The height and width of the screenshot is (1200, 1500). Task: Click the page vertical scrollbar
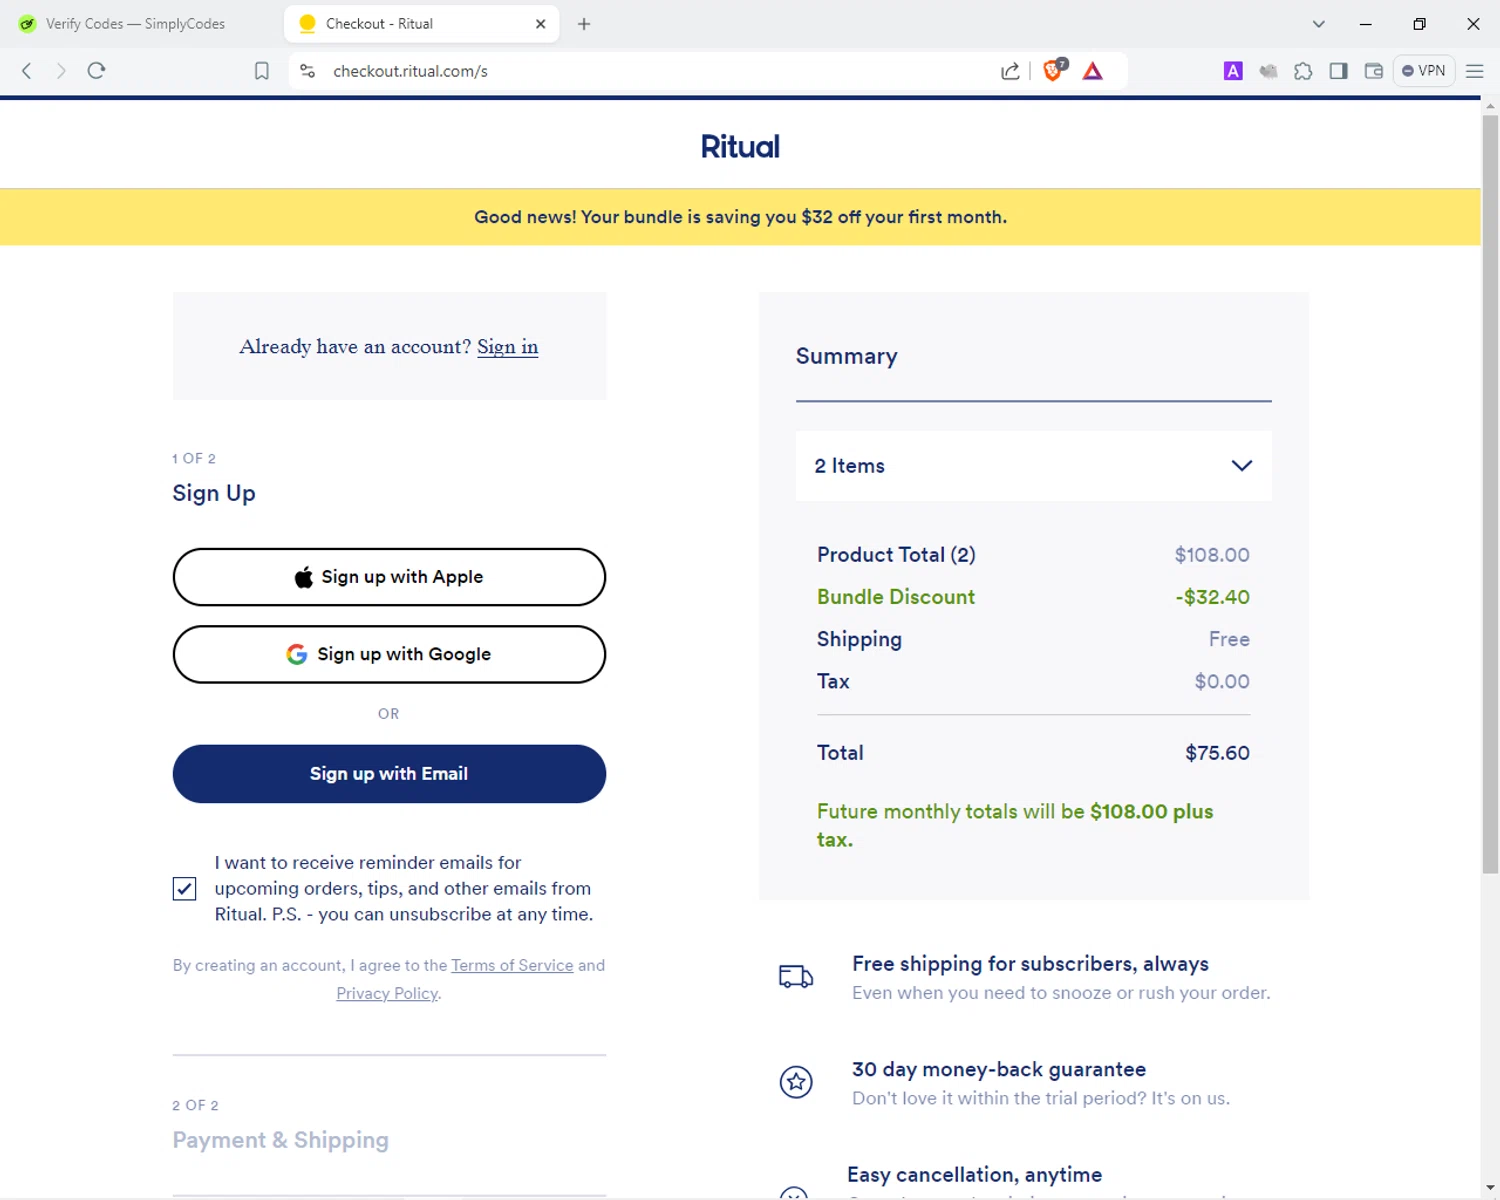tap(1490, 500)
